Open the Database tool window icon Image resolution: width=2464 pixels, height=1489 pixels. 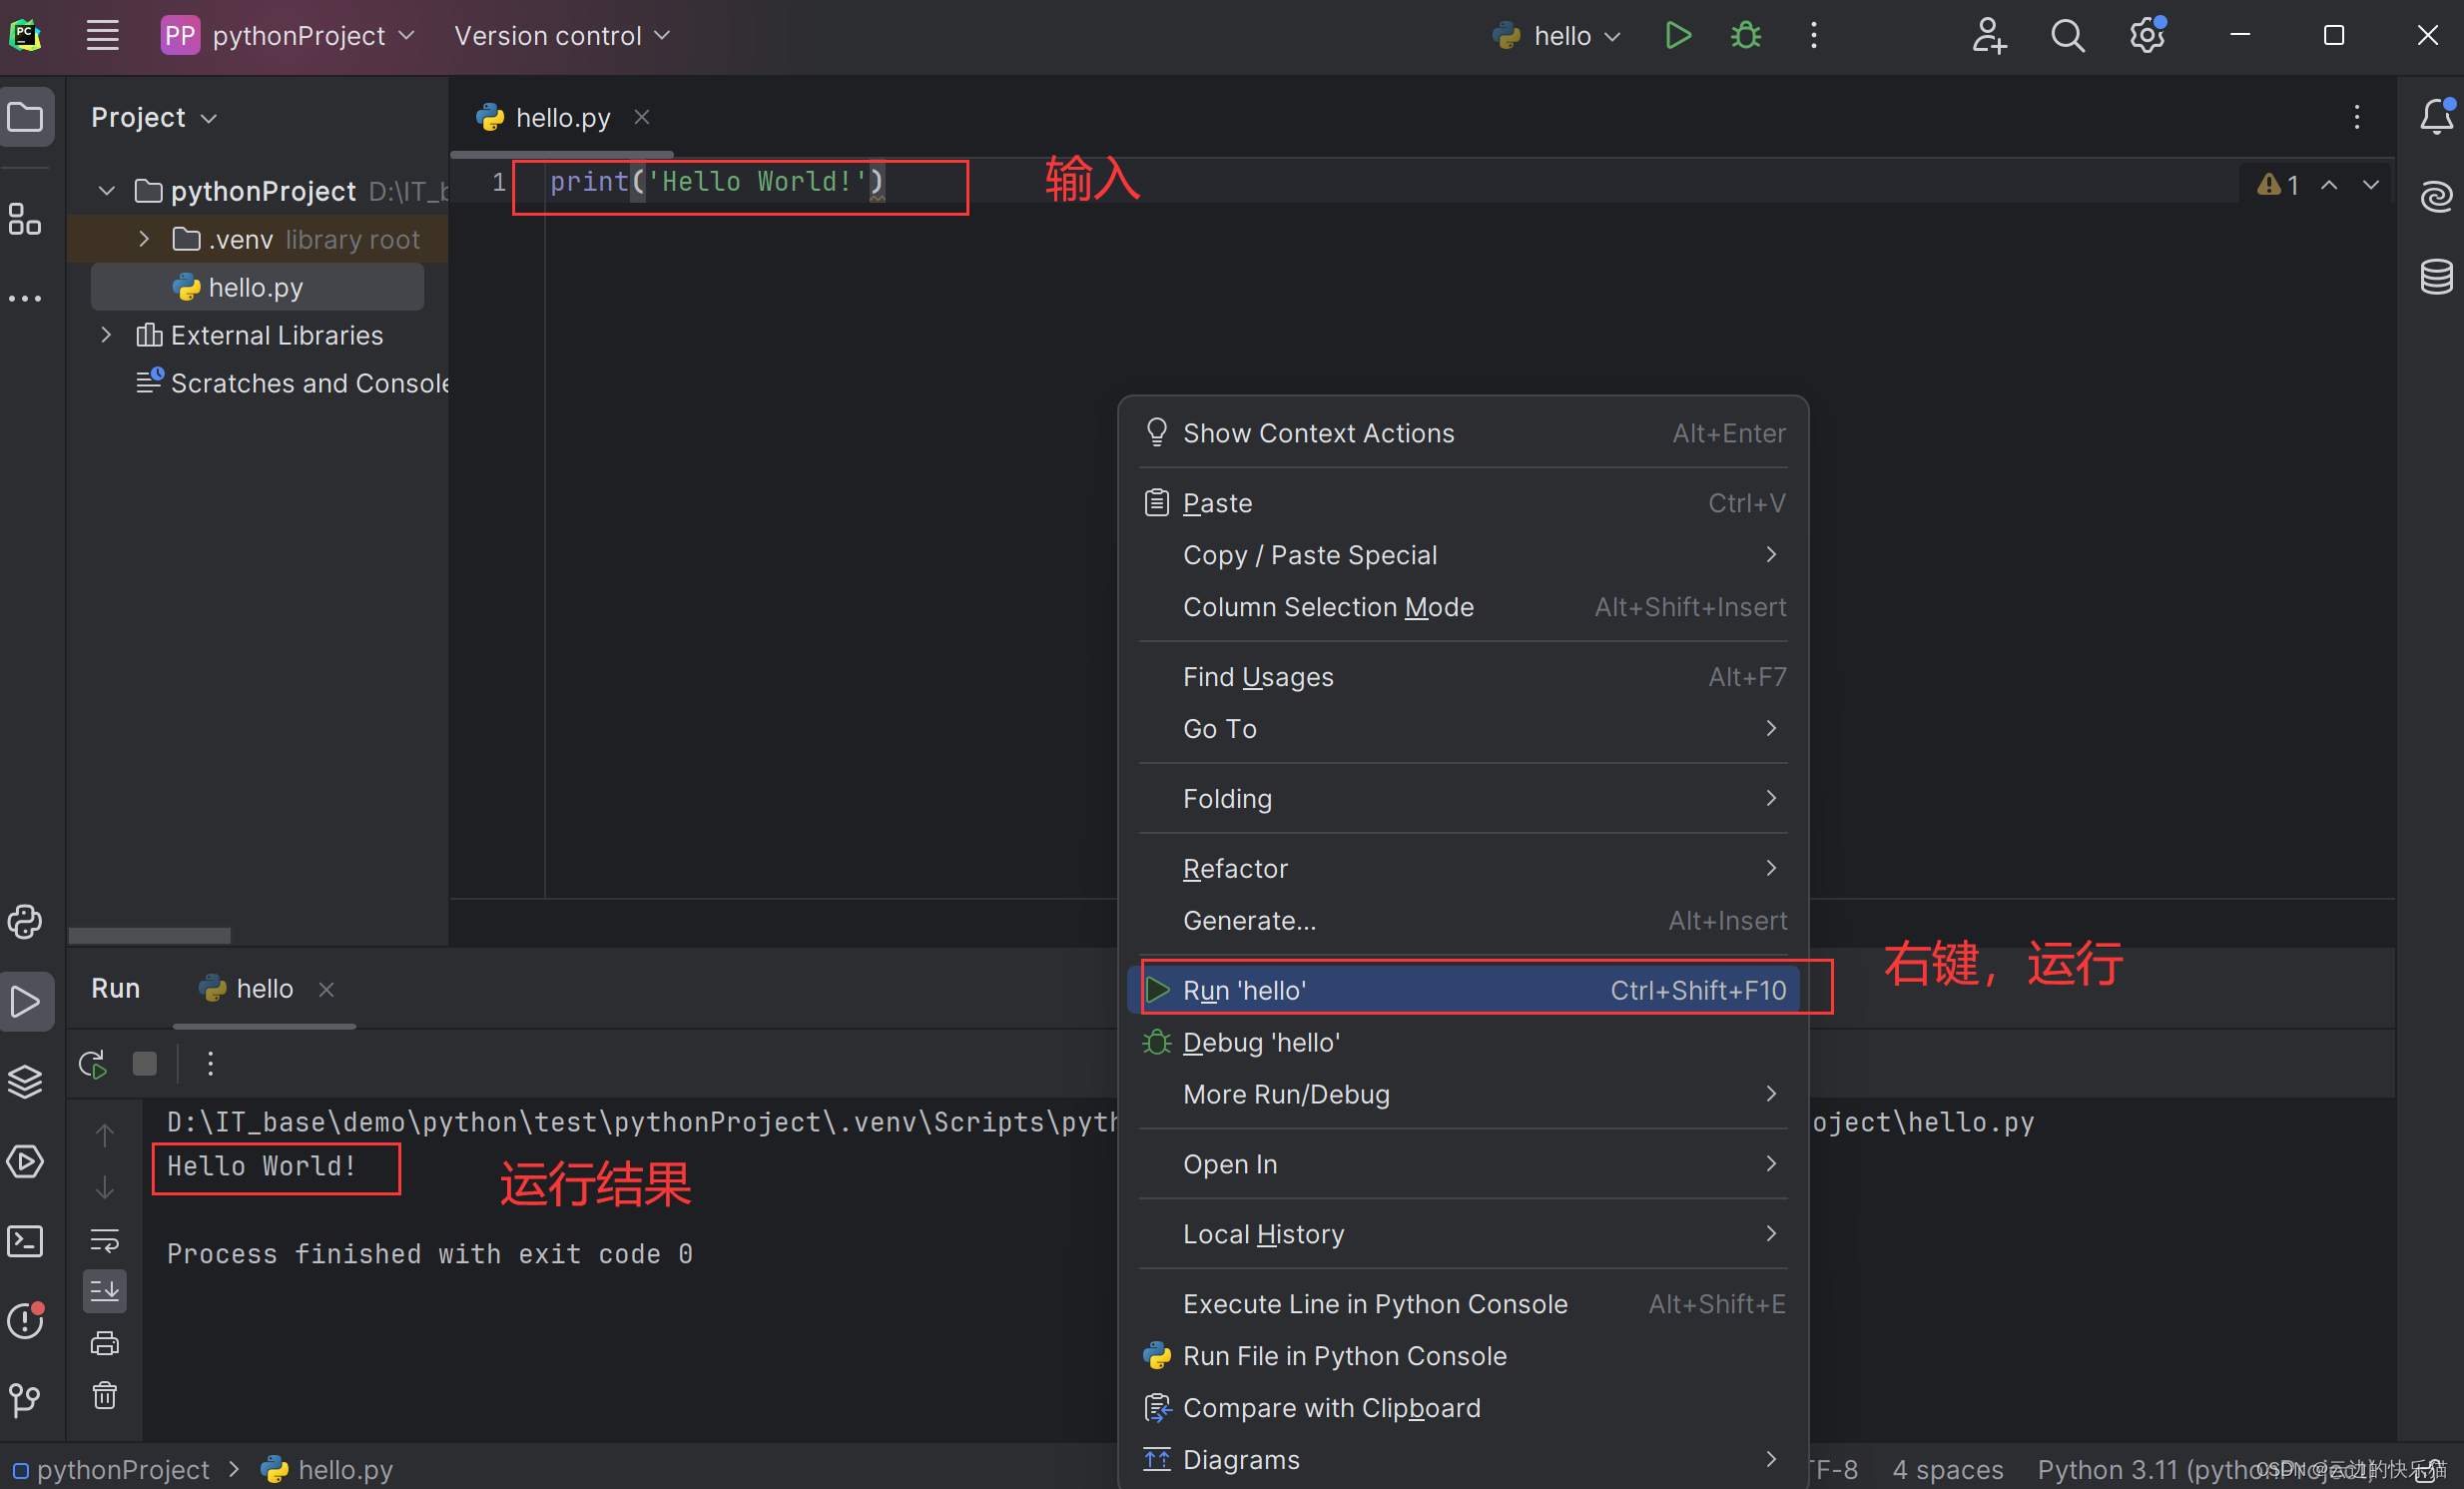pos(2436,276)
